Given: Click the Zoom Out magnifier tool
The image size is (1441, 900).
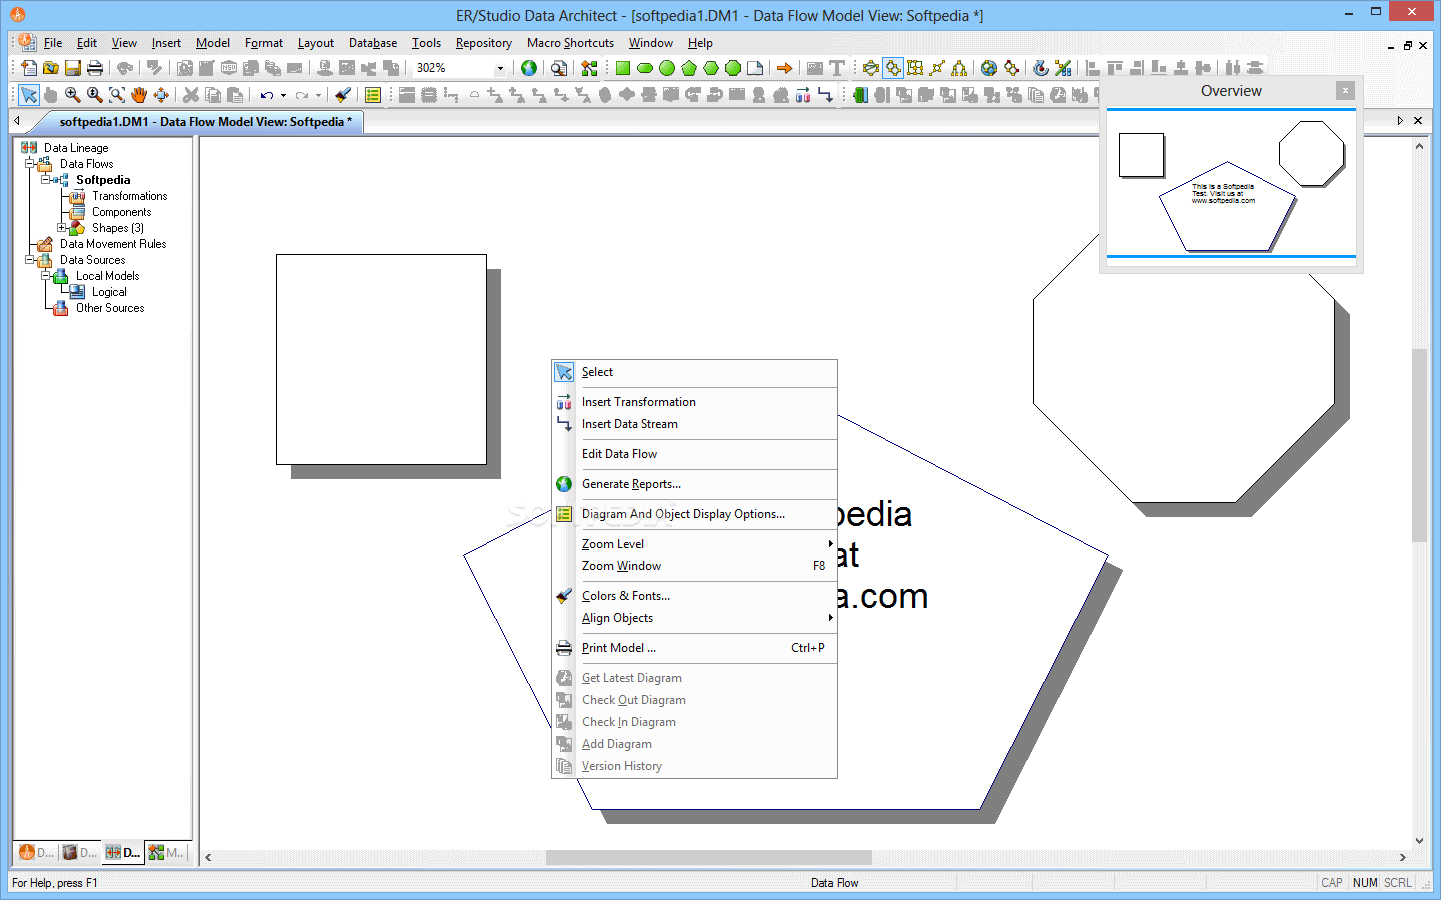Looking at the screenshot, I should point(95,95).
